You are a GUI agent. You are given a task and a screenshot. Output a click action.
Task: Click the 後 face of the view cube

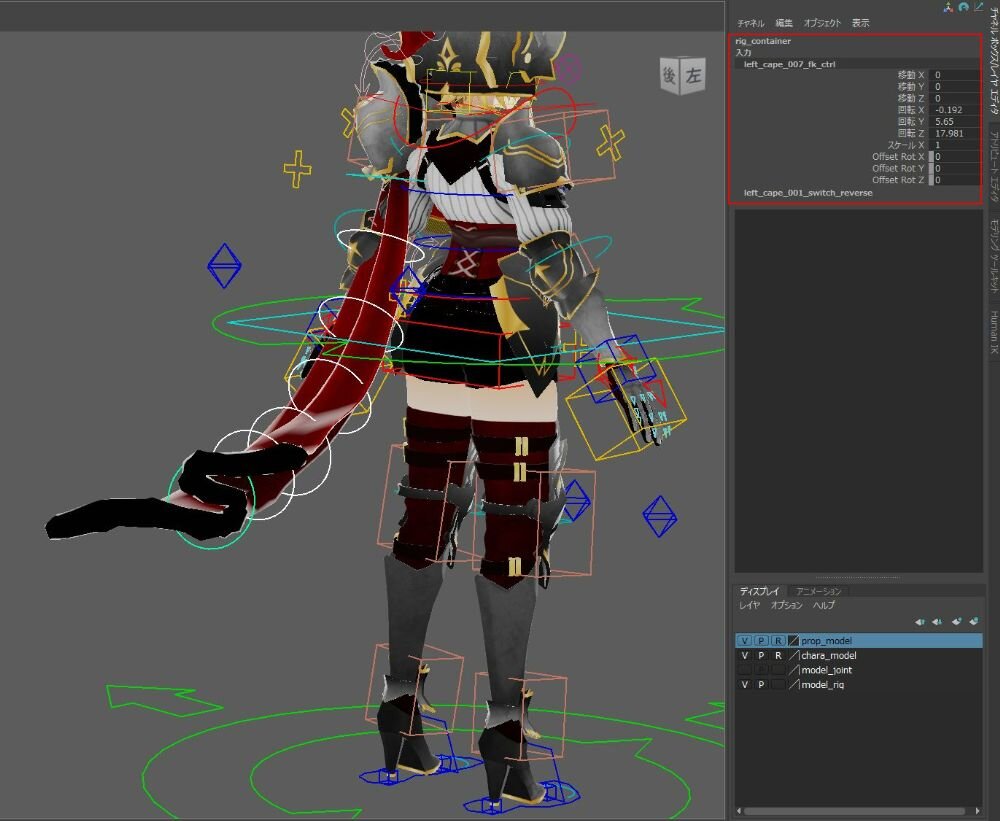(669, 75)
